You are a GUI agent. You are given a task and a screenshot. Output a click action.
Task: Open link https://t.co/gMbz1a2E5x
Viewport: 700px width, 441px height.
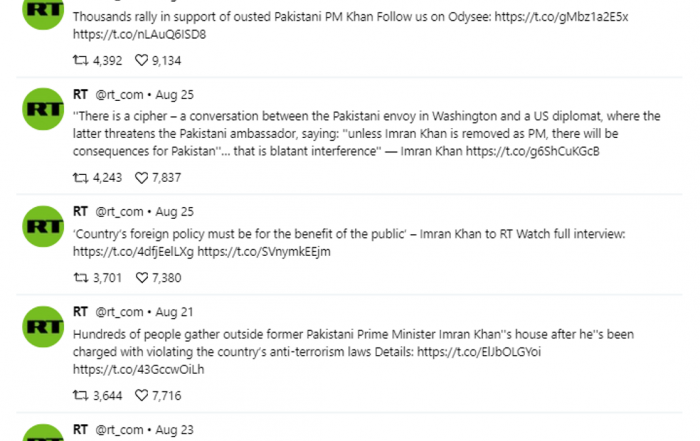[561, 17]
